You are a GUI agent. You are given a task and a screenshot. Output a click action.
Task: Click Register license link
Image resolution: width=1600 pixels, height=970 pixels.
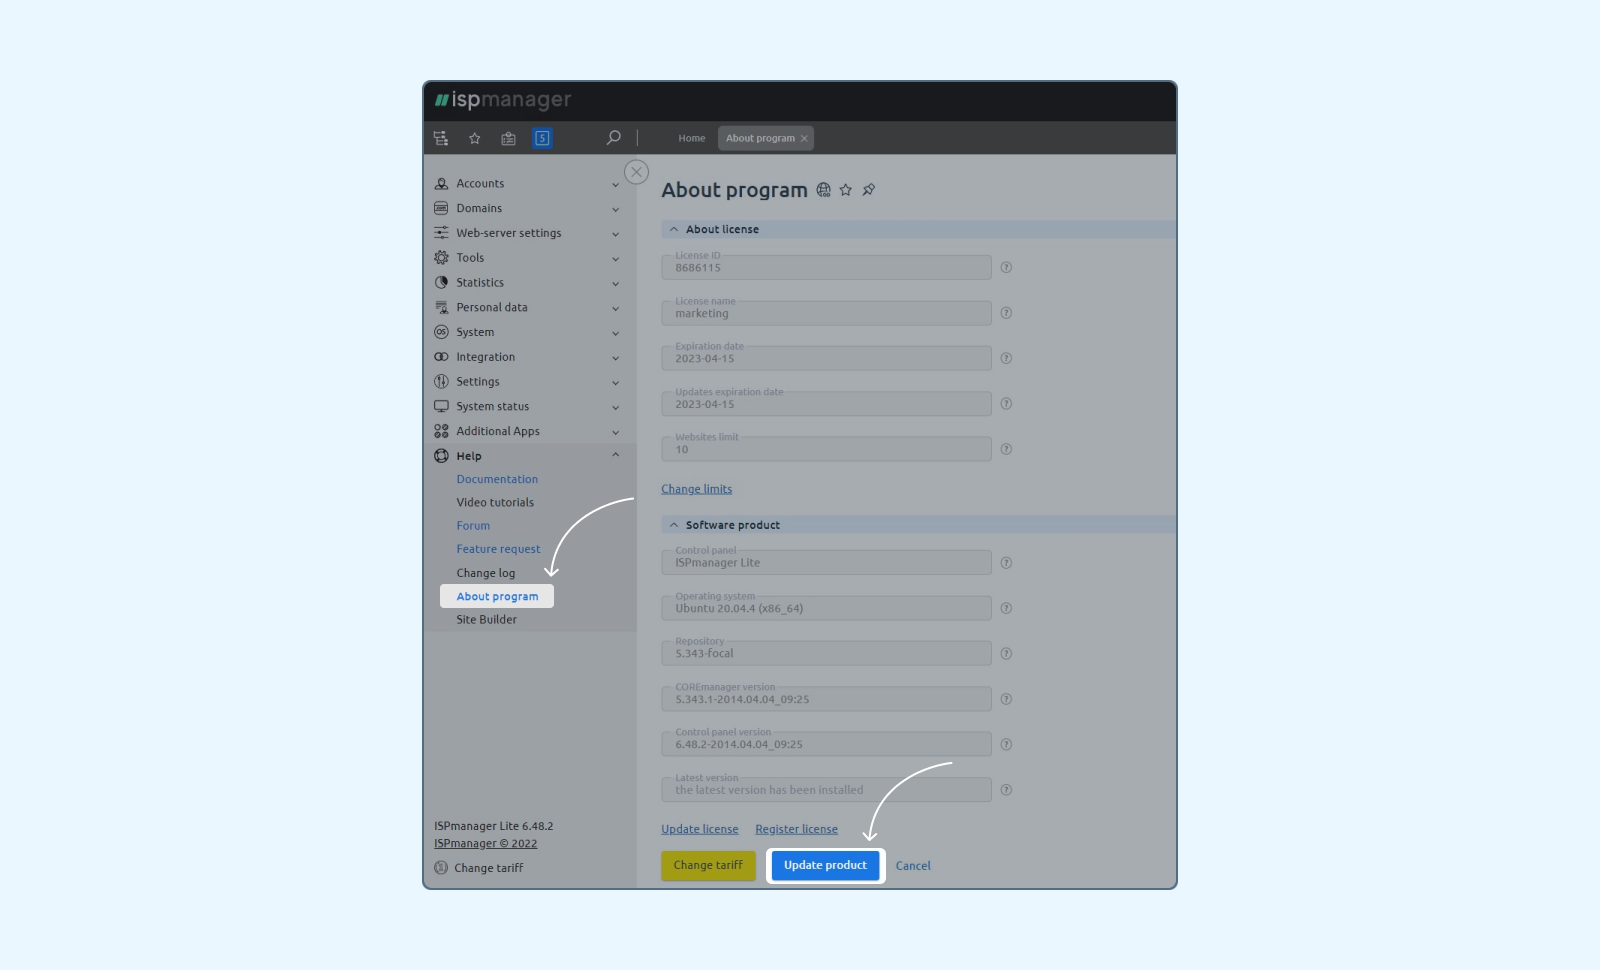click(x=796, y=829)
